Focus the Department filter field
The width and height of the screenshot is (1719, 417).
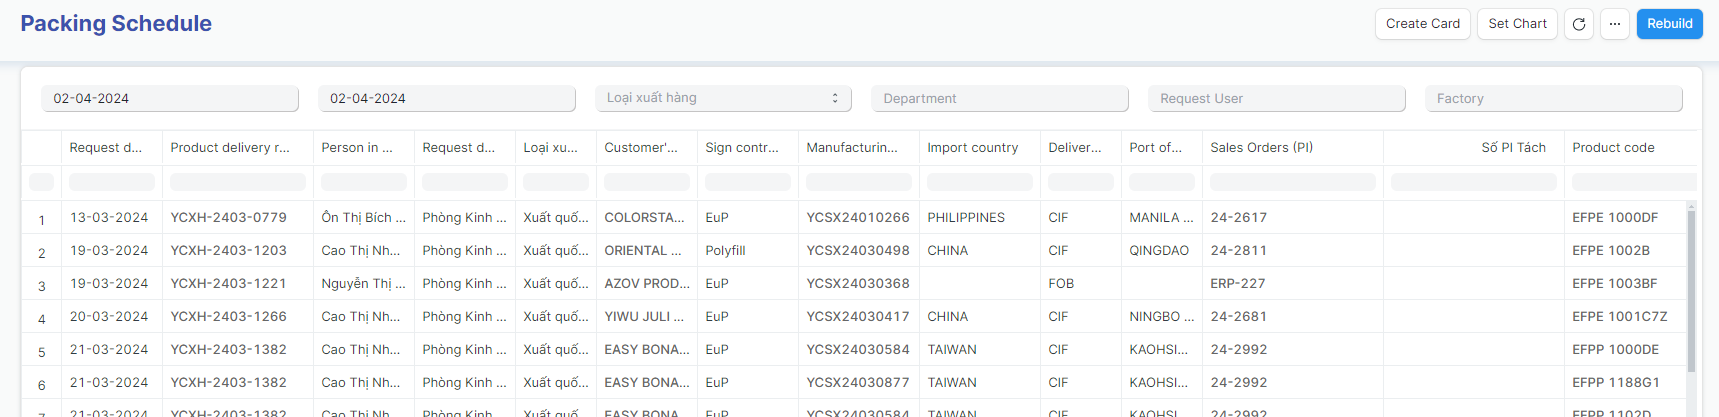pos(1000,98)
